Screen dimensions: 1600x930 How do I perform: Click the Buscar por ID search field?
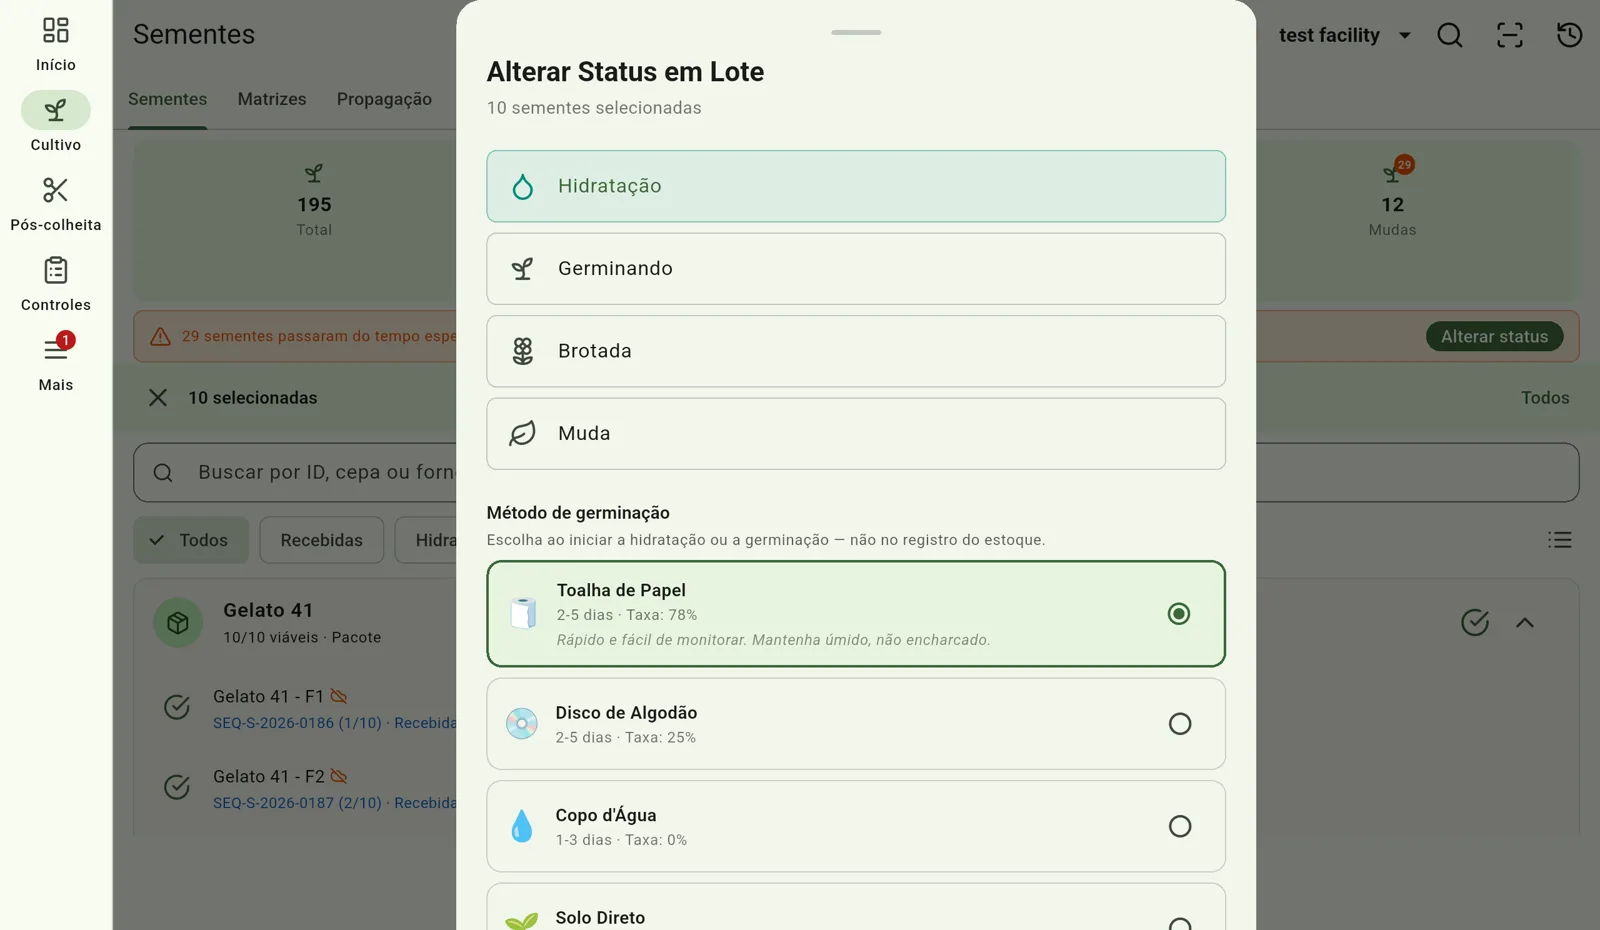click(856, 472)
